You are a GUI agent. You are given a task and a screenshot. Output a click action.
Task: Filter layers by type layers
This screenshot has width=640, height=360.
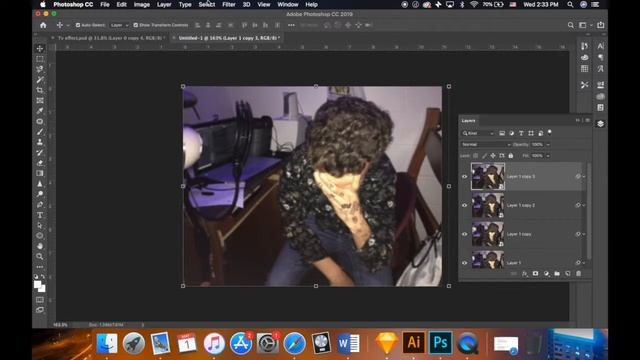tap(521, 133)
